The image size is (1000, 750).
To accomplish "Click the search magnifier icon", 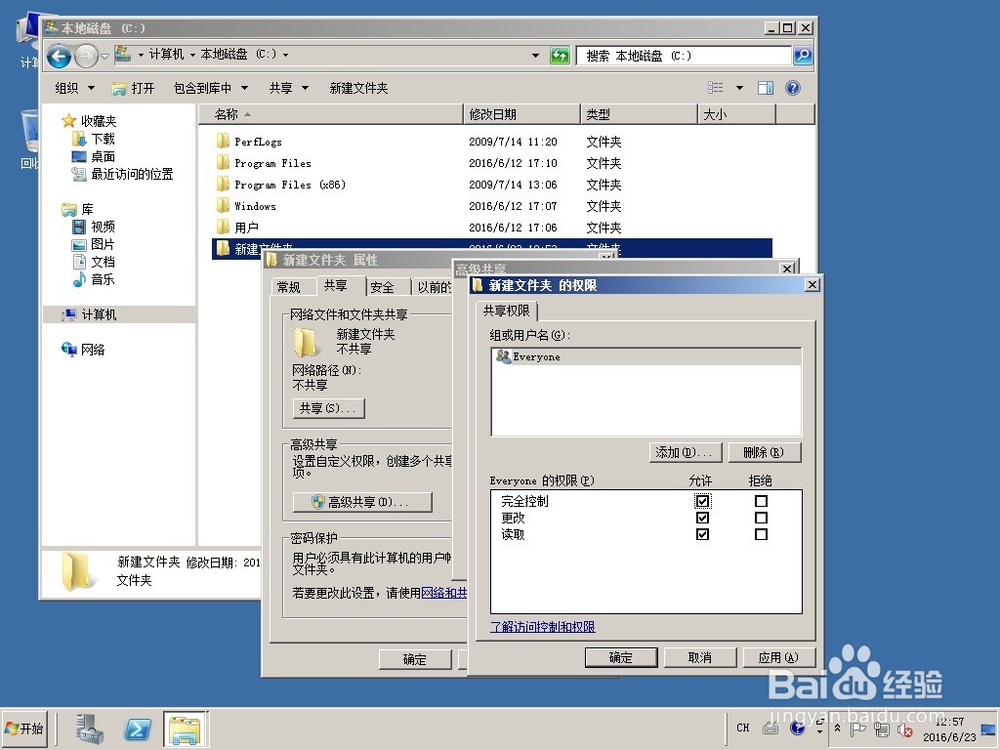I will 800,55.
